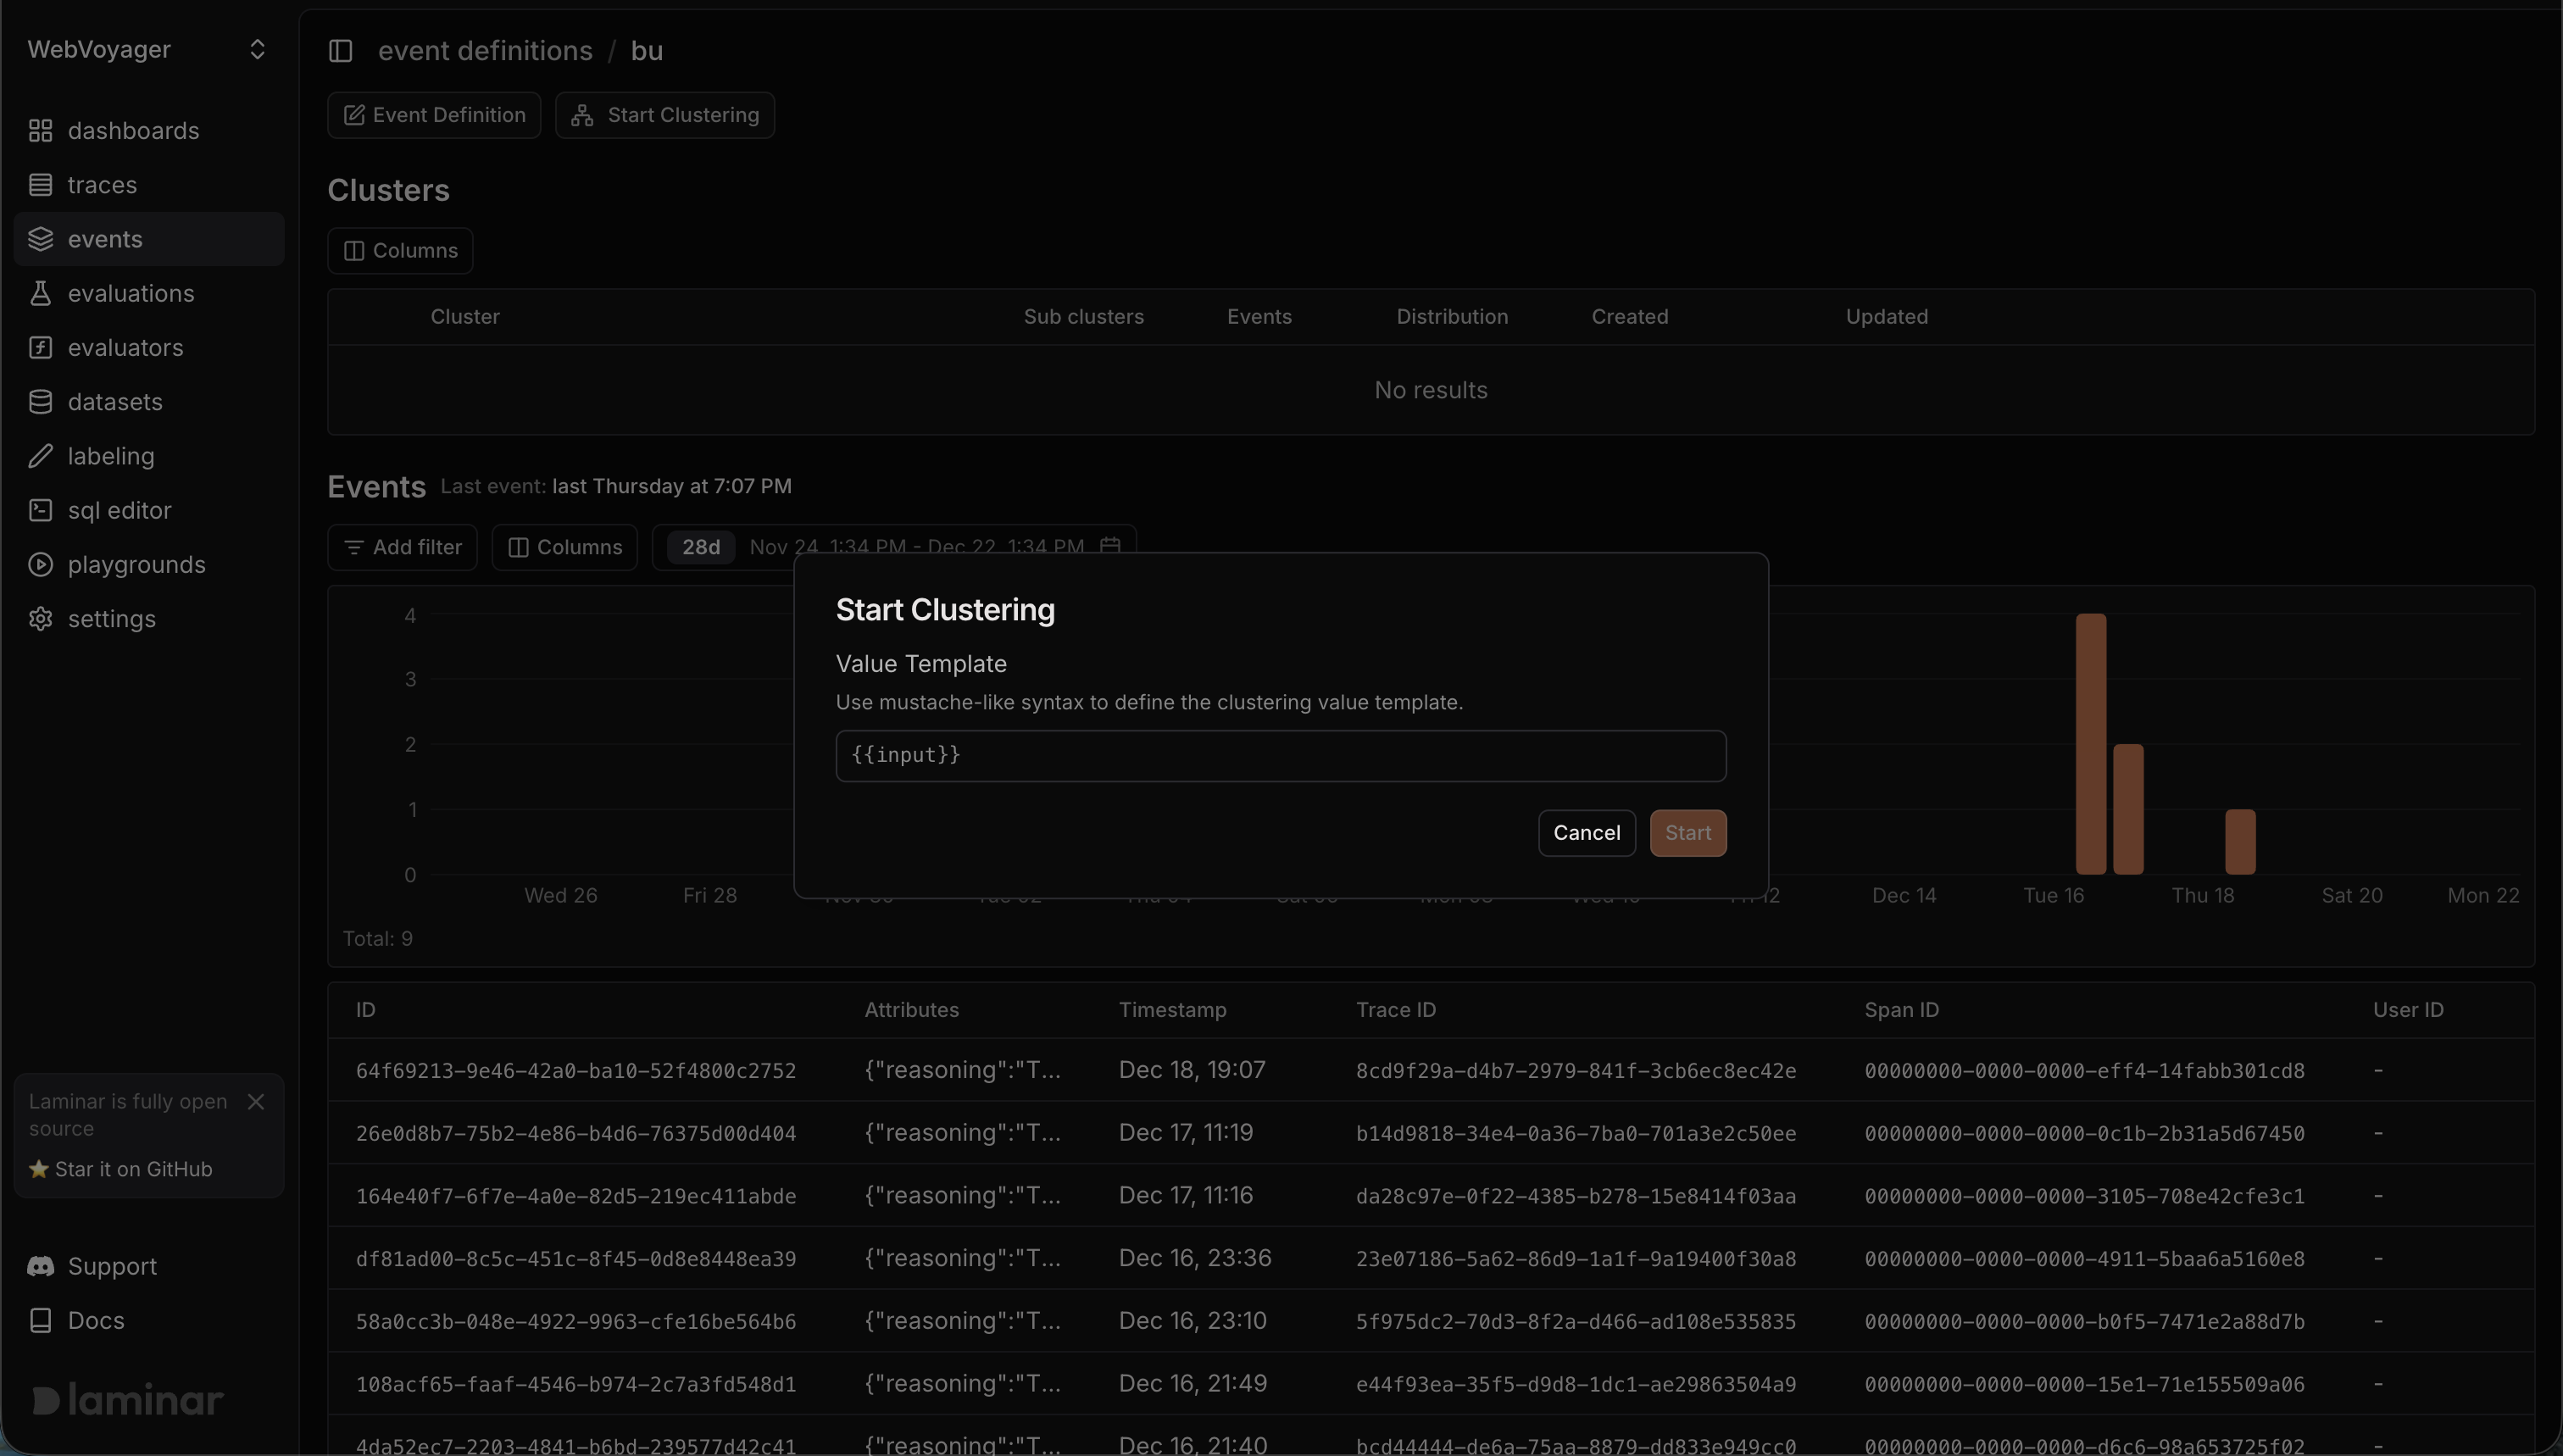The image size is (2563, 1456).
Task: Open the dashboards sidebar icon
Action: click(x=40, y=131)
